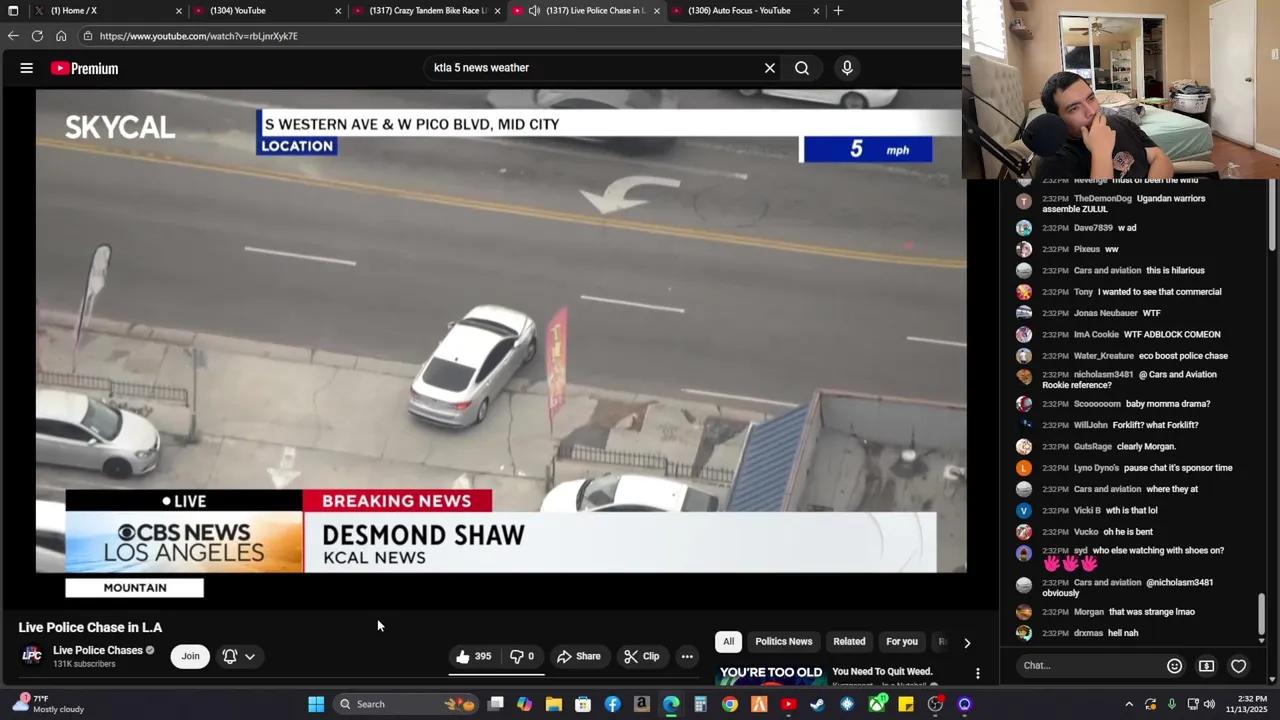Open notification bell dropdown
The image size is (1280, 720).
pos(239,656)
